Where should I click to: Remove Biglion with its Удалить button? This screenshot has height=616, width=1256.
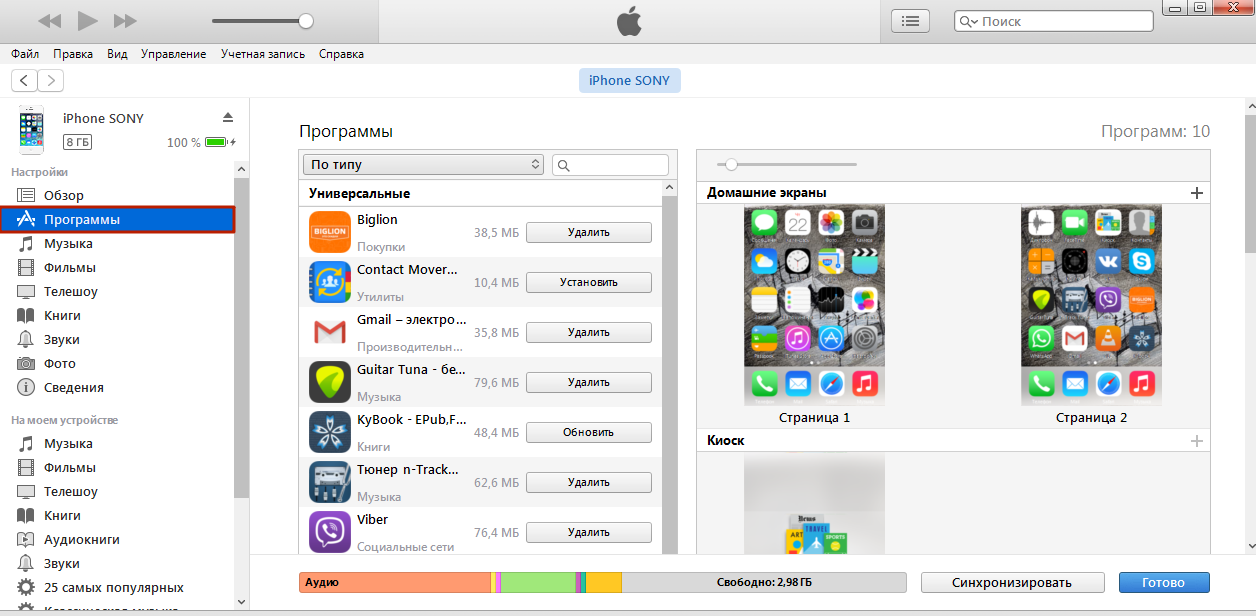(589, 232)
